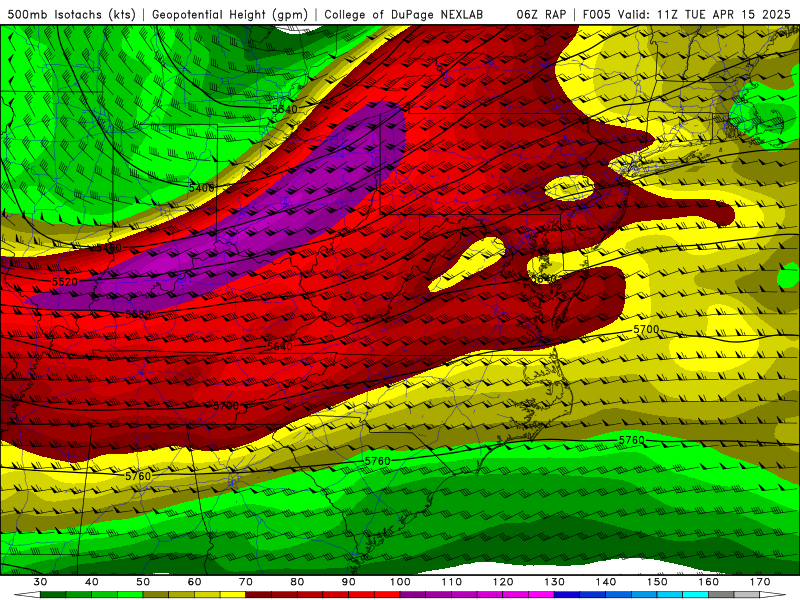This screenshot has height=600, width=800.
Task: Click the '500mb Isotachs (kts)' title text
Action: click(71, 14)
